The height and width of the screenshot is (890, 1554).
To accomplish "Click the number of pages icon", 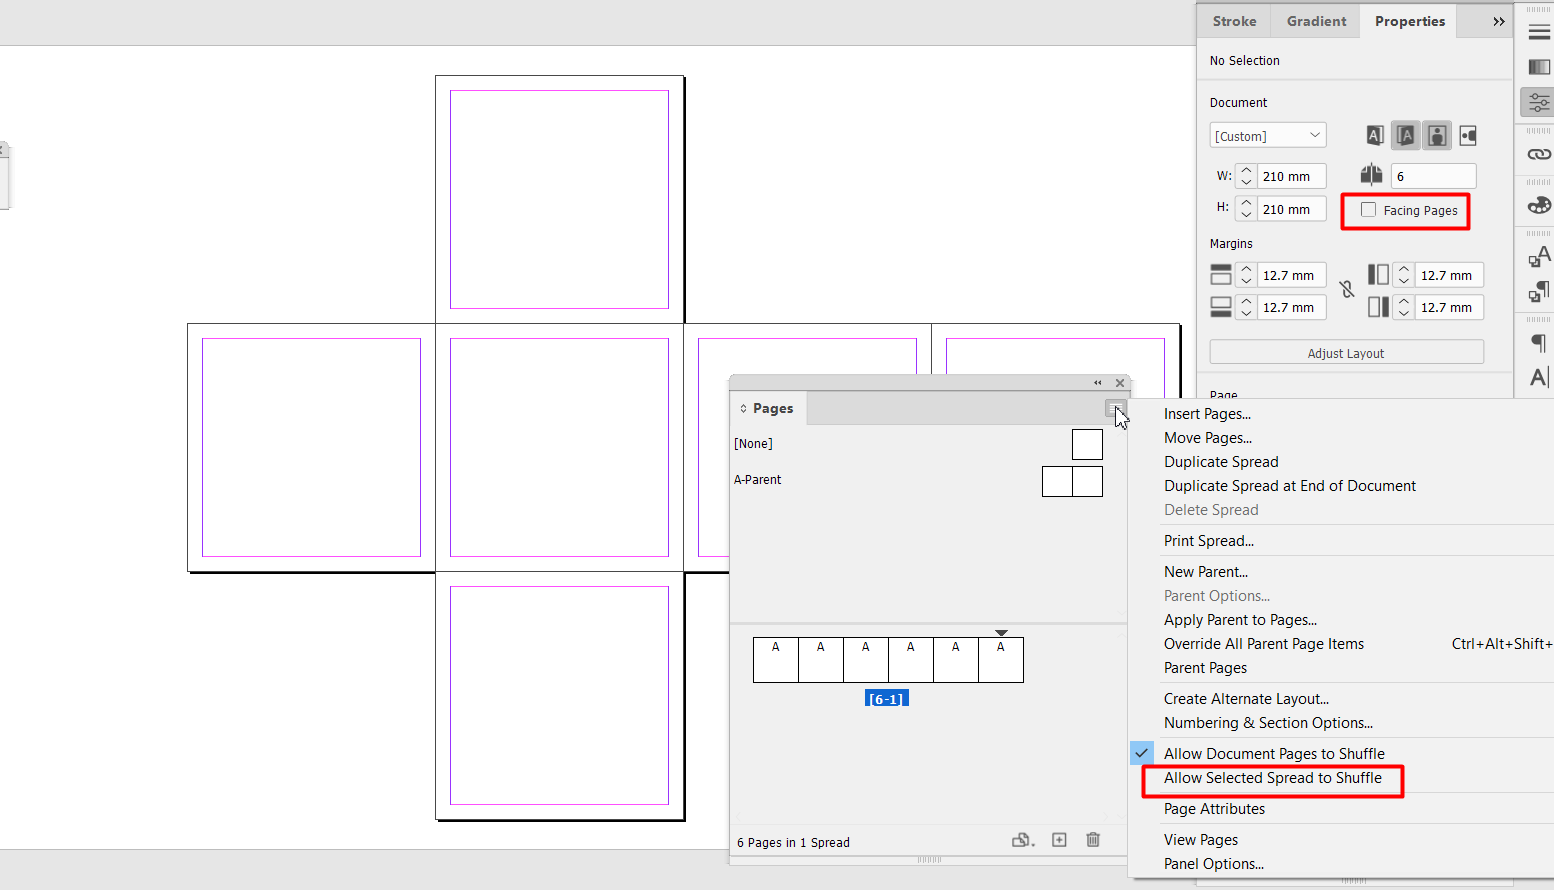I will [x=1371, y=175].
